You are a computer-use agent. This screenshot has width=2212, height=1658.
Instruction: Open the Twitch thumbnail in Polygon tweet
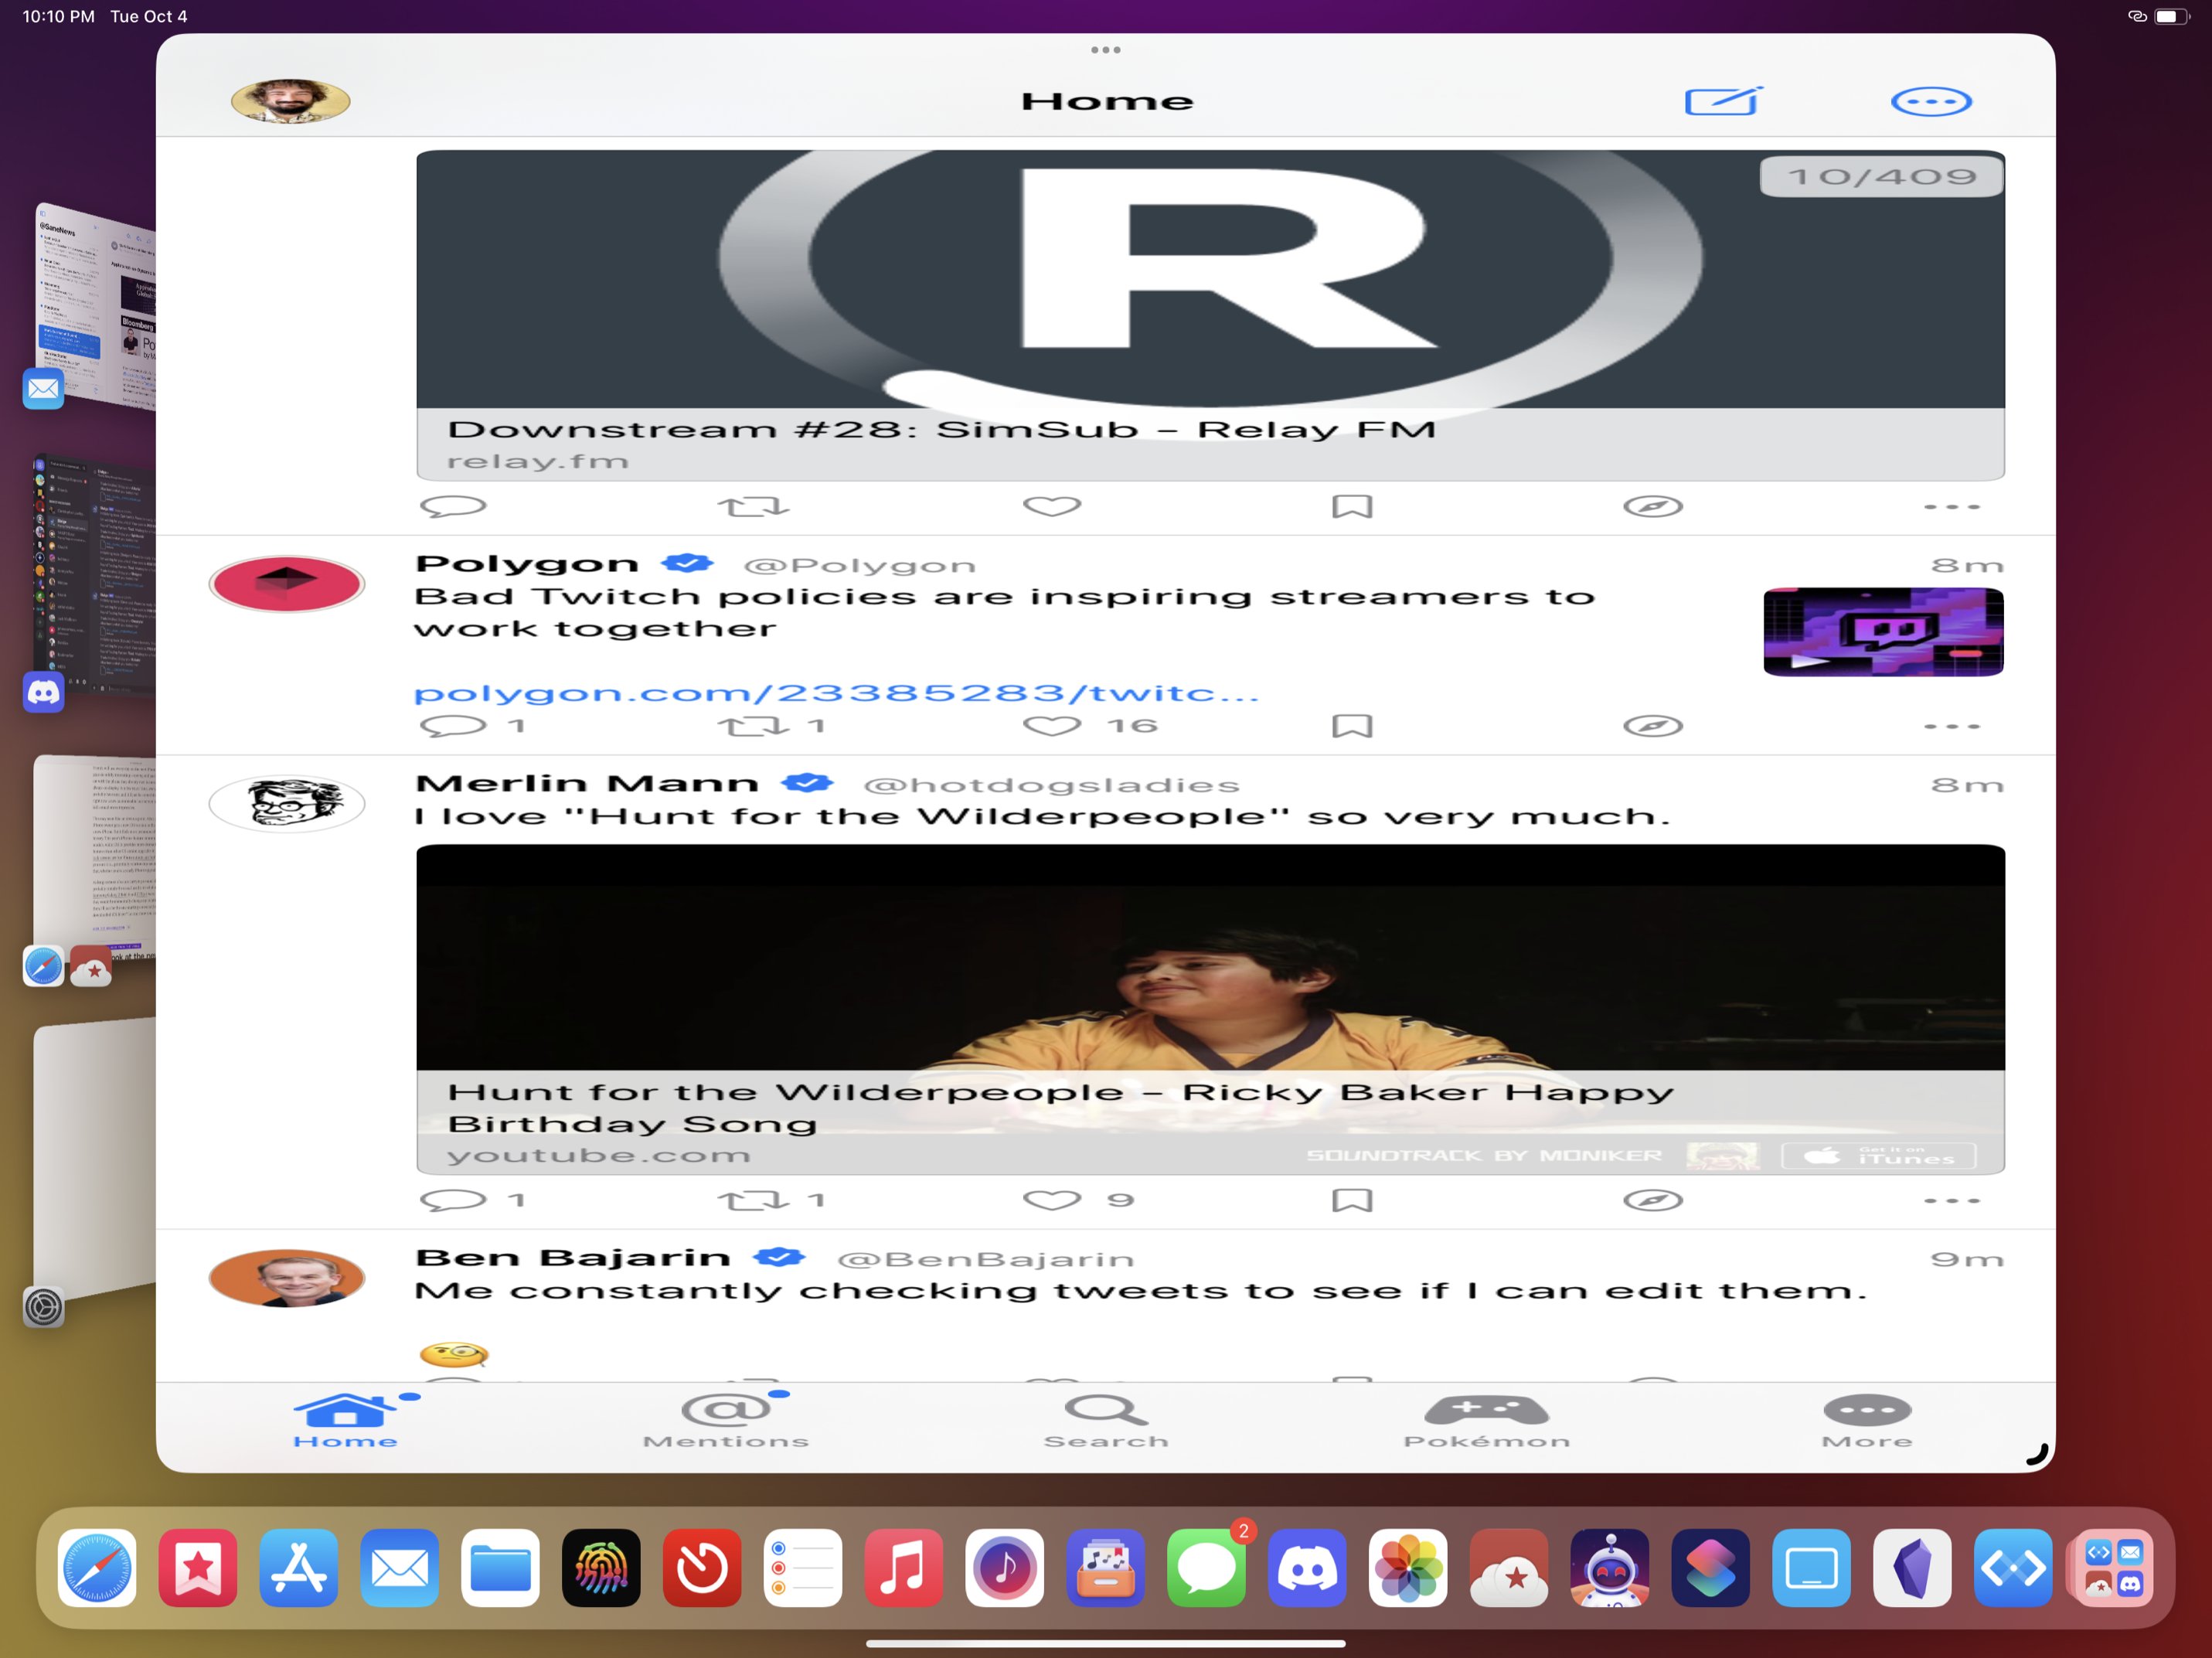pos(1883,632)
